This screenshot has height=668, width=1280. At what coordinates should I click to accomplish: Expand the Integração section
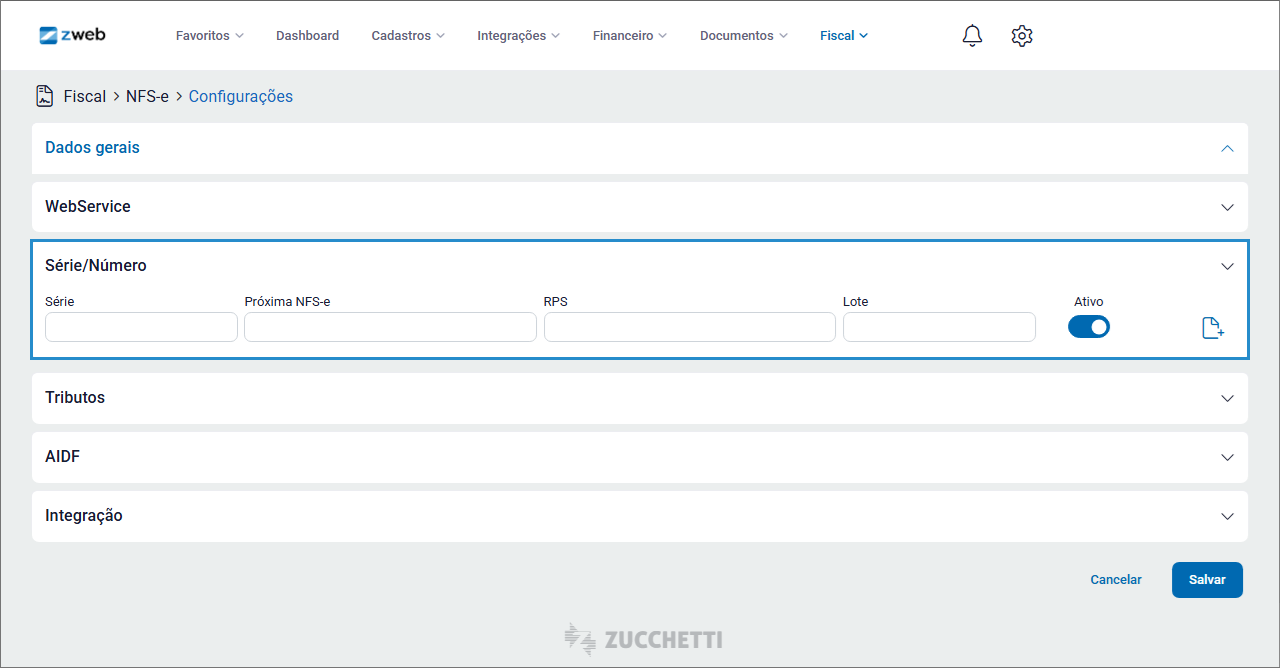pos(1227,516)
